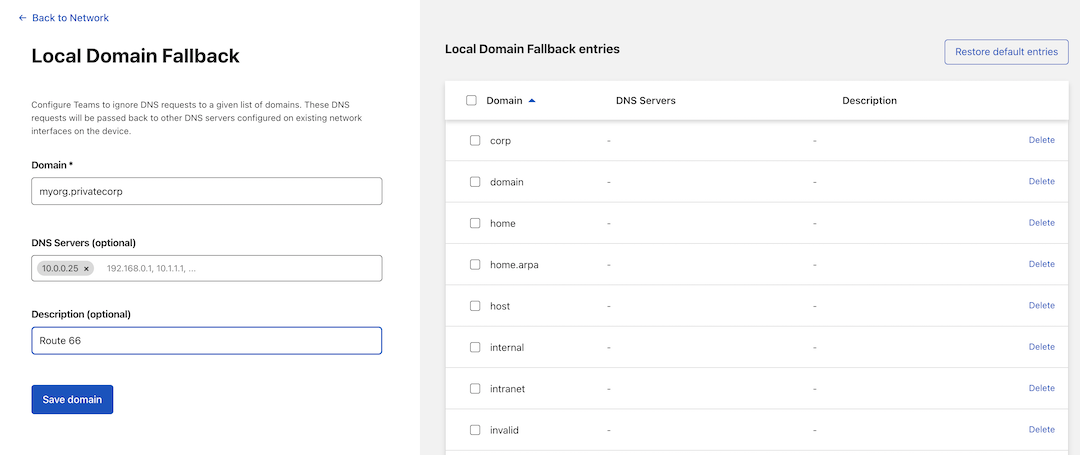Select the home.arpa row checkbox
Viewport: 1080px width, 455px height.
(x=475, y=265)
